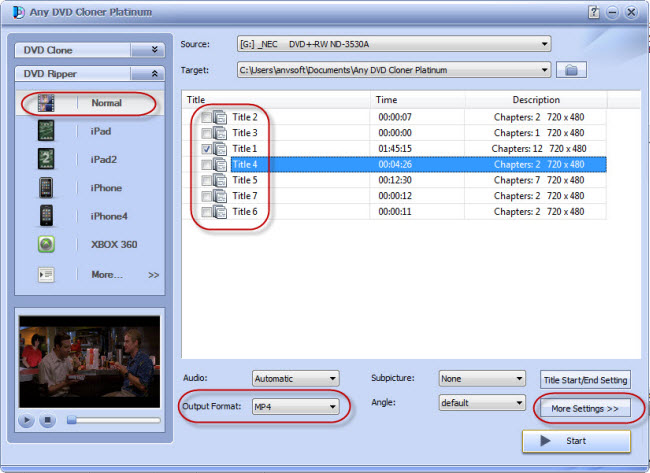Choose the iPad device icon
650x473 pixels.
46,131
